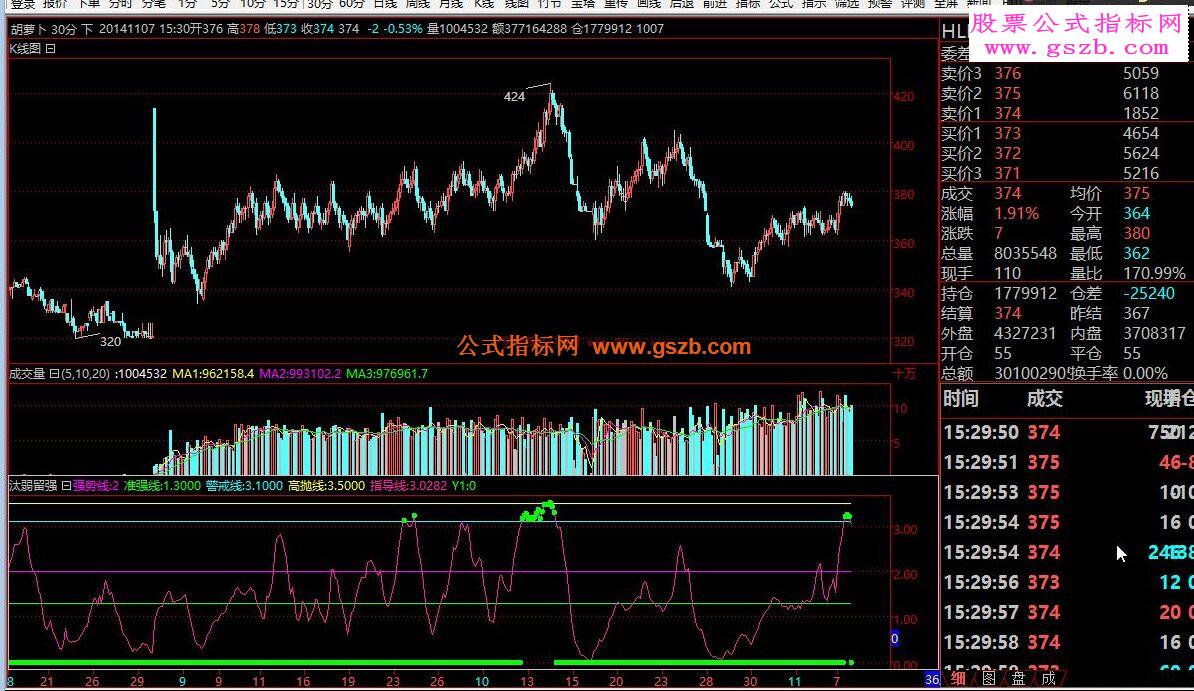Click the 卖价1 price 374

pos(1007,114)
